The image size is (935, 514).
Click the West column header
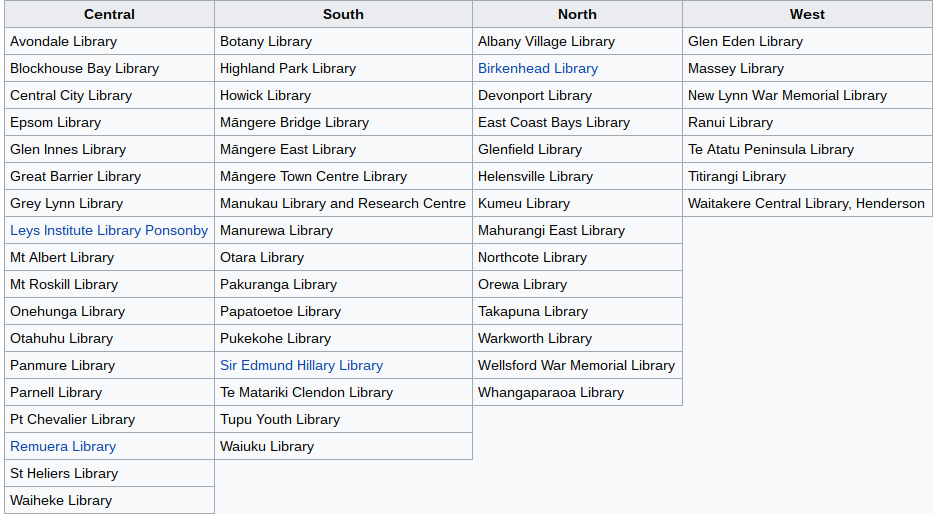click(807, 14)
